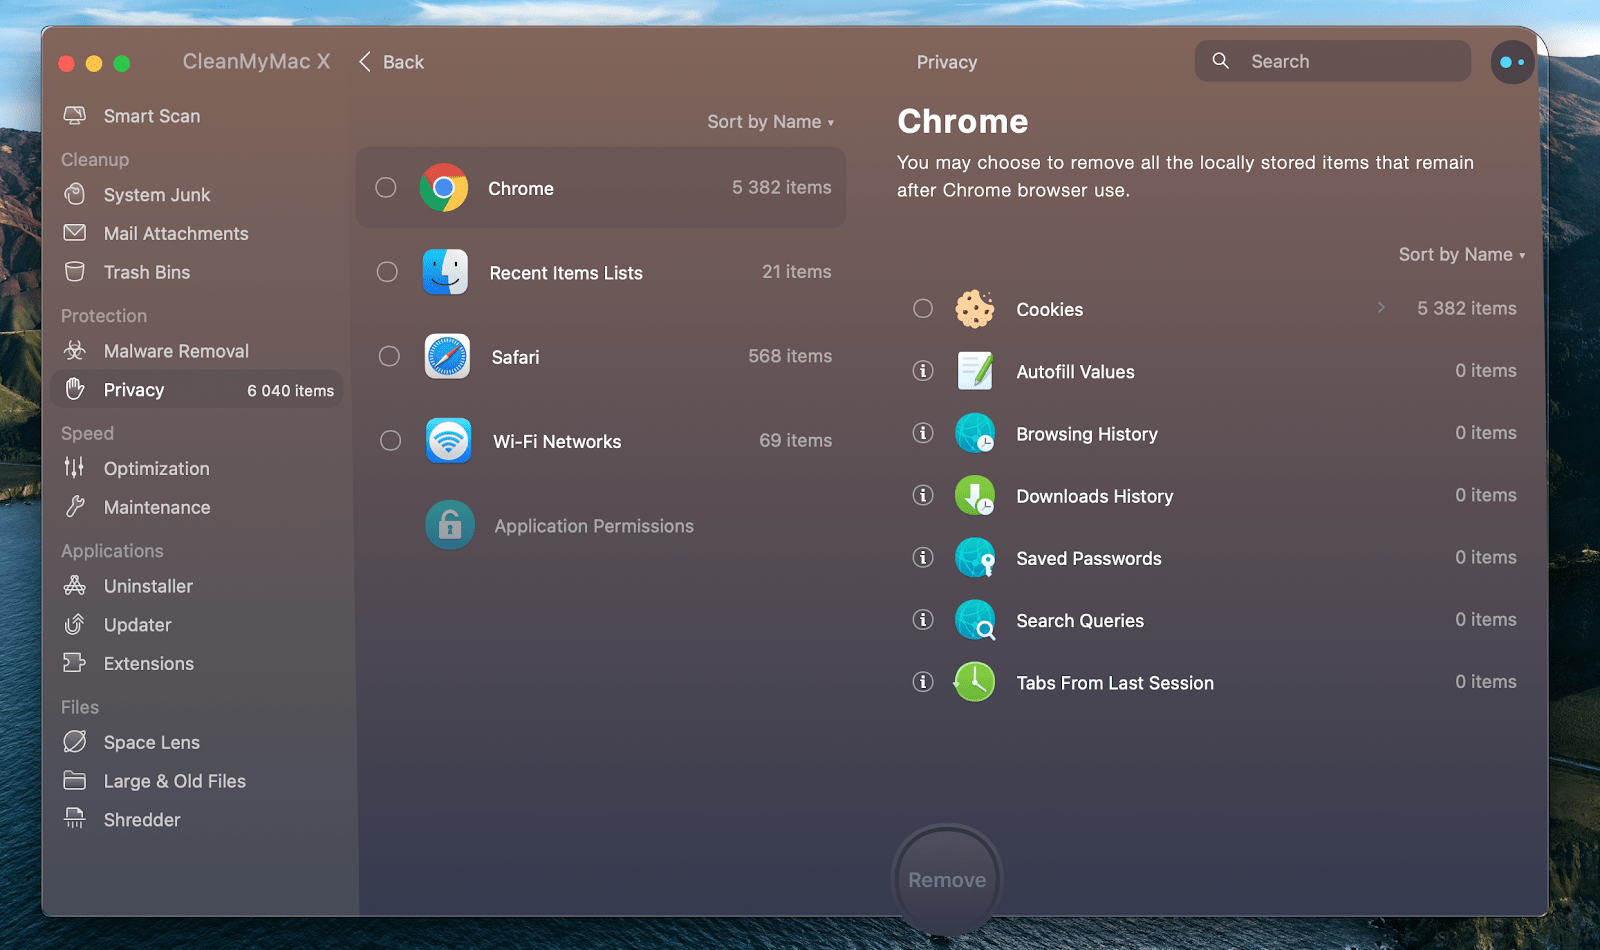Viewport: 1600px width, 950px height.
Task: Open Sort by Name in the Chrome details pane
Action: tap(1462, 255)
